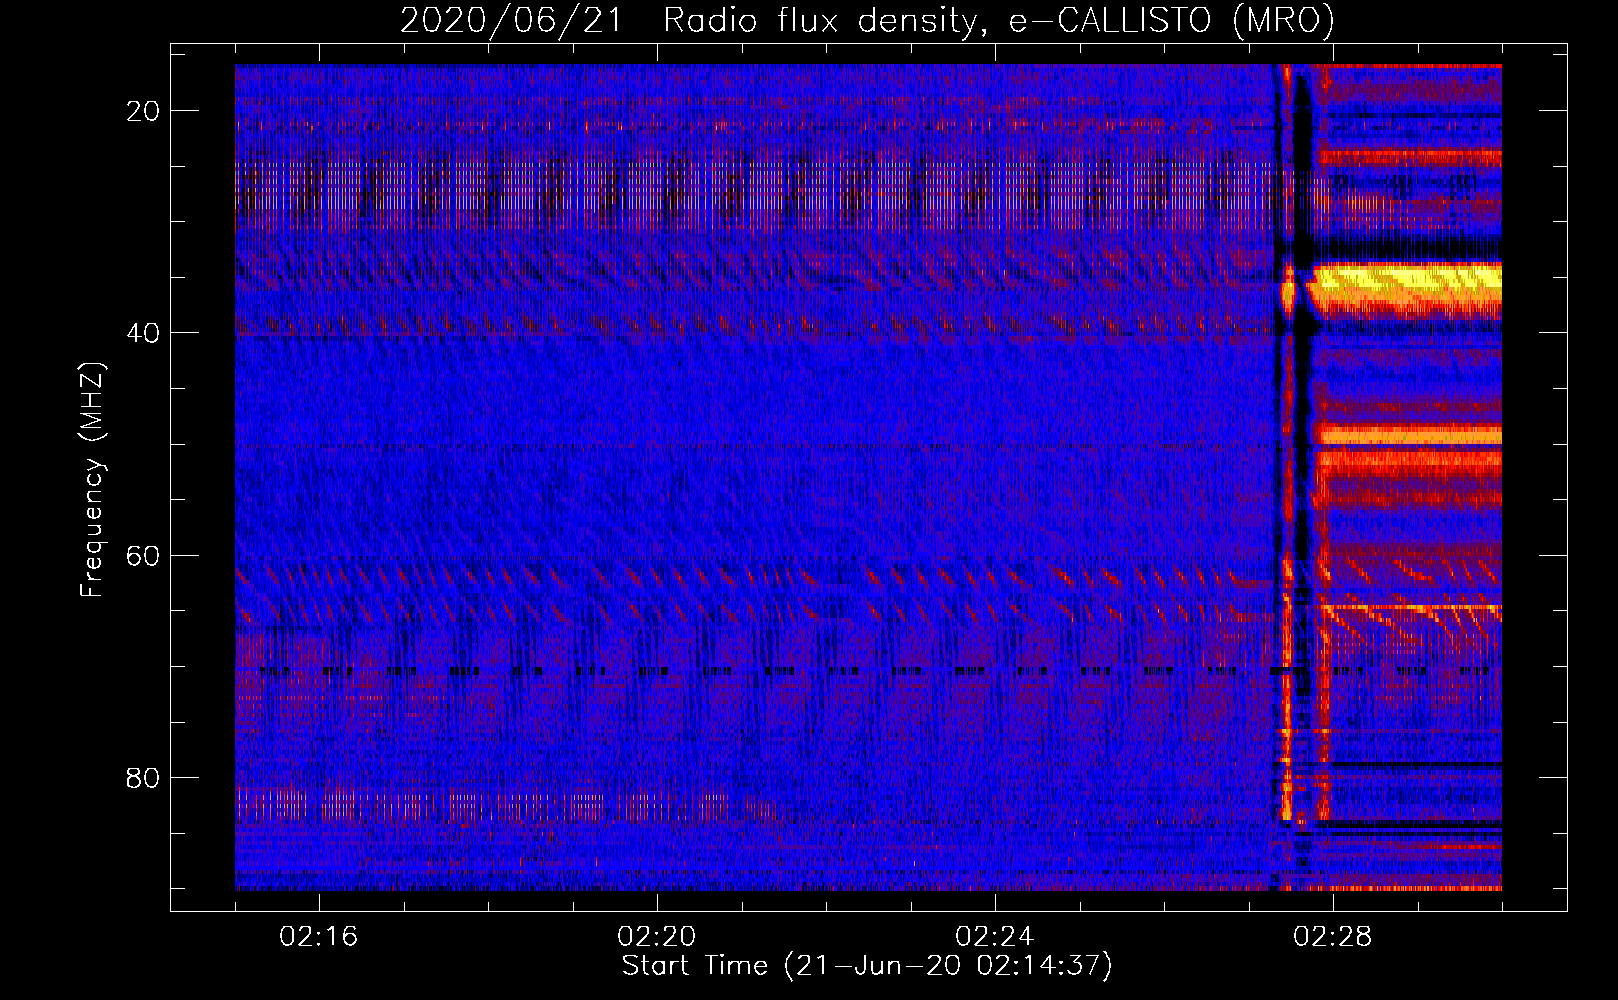Click the 02:28 time tick label

pos(1333,937)
